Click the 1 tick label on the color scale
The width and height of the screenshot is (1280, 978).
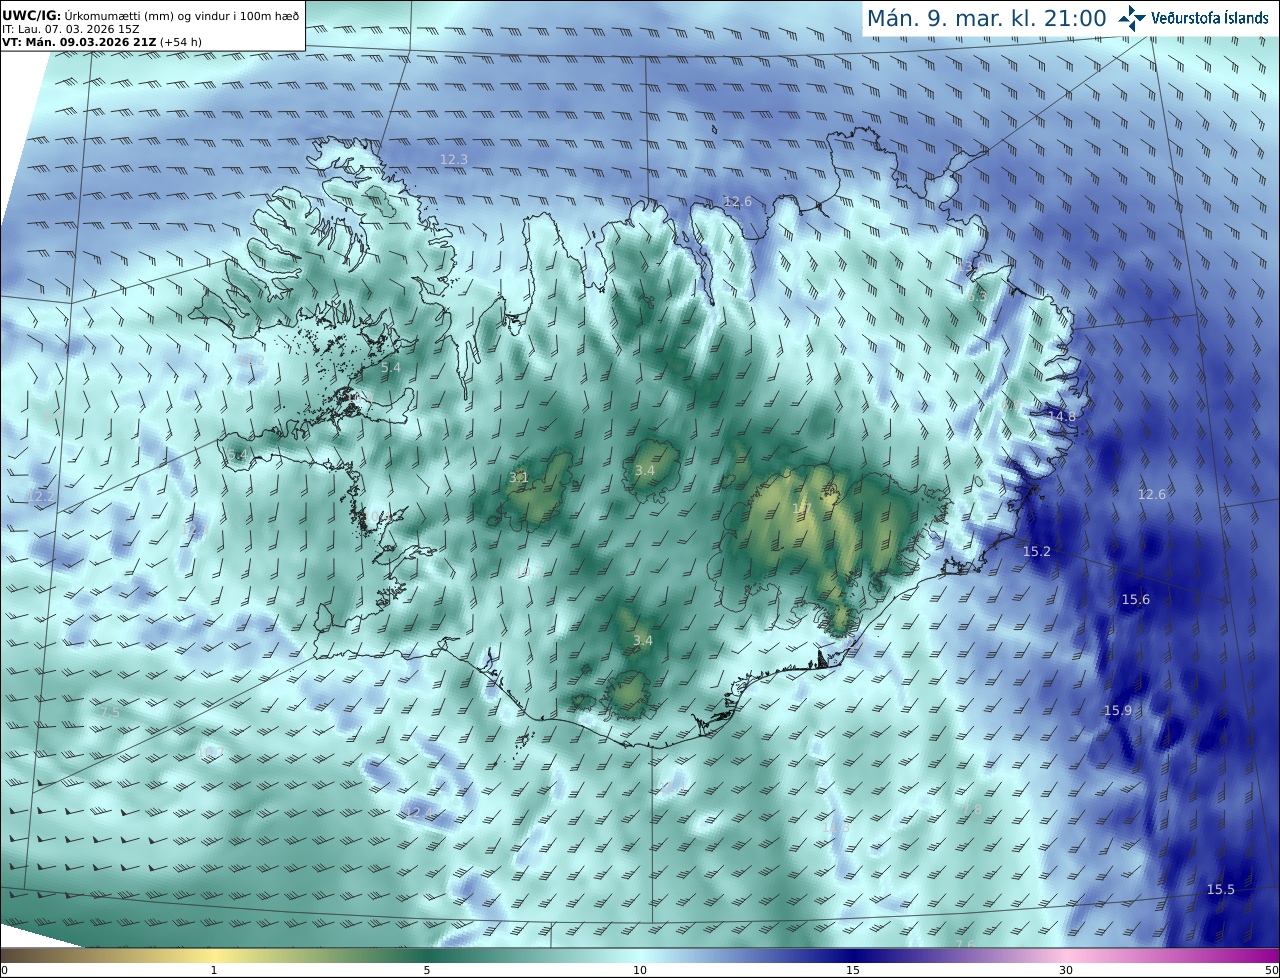(214, 970)
